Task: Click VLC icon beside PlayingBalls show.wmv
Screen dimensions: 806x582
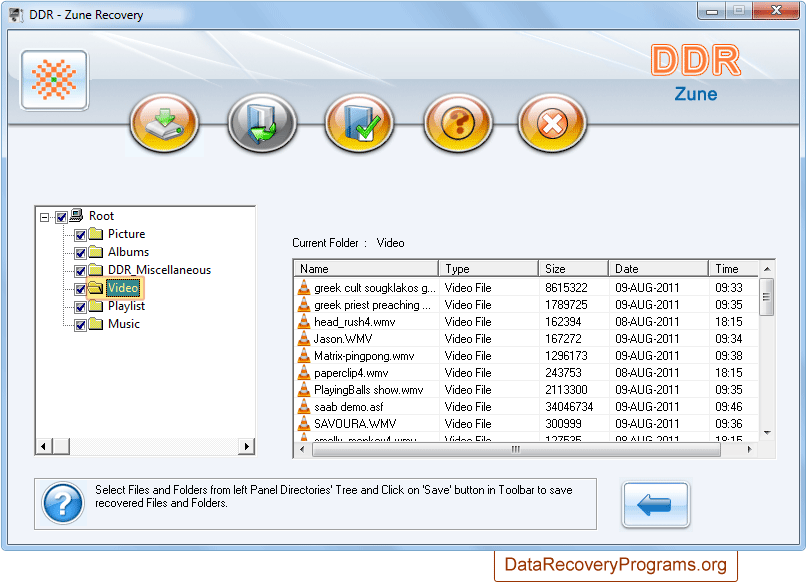Action: (304, 390)
